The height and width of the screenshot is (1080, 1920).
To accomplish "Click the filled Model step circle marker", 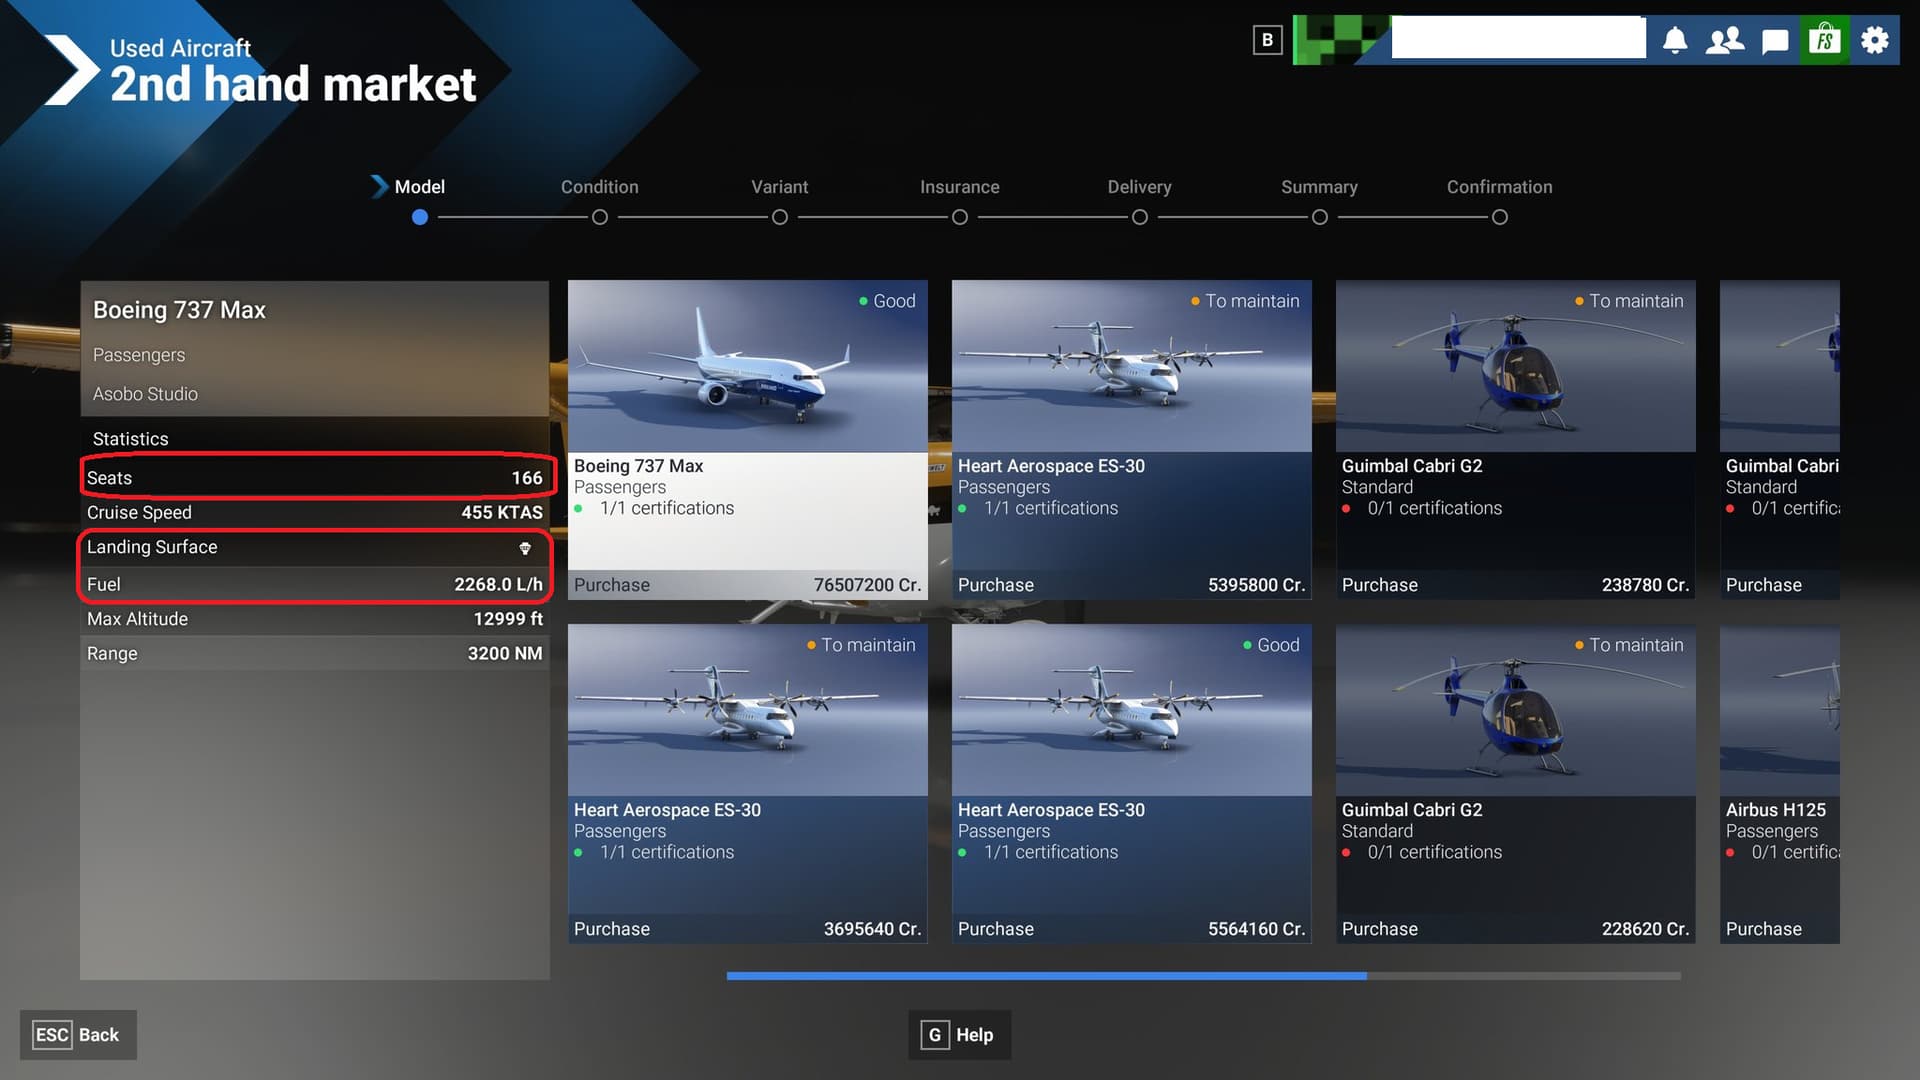I will pyautogui.click(x=420, y=217).
